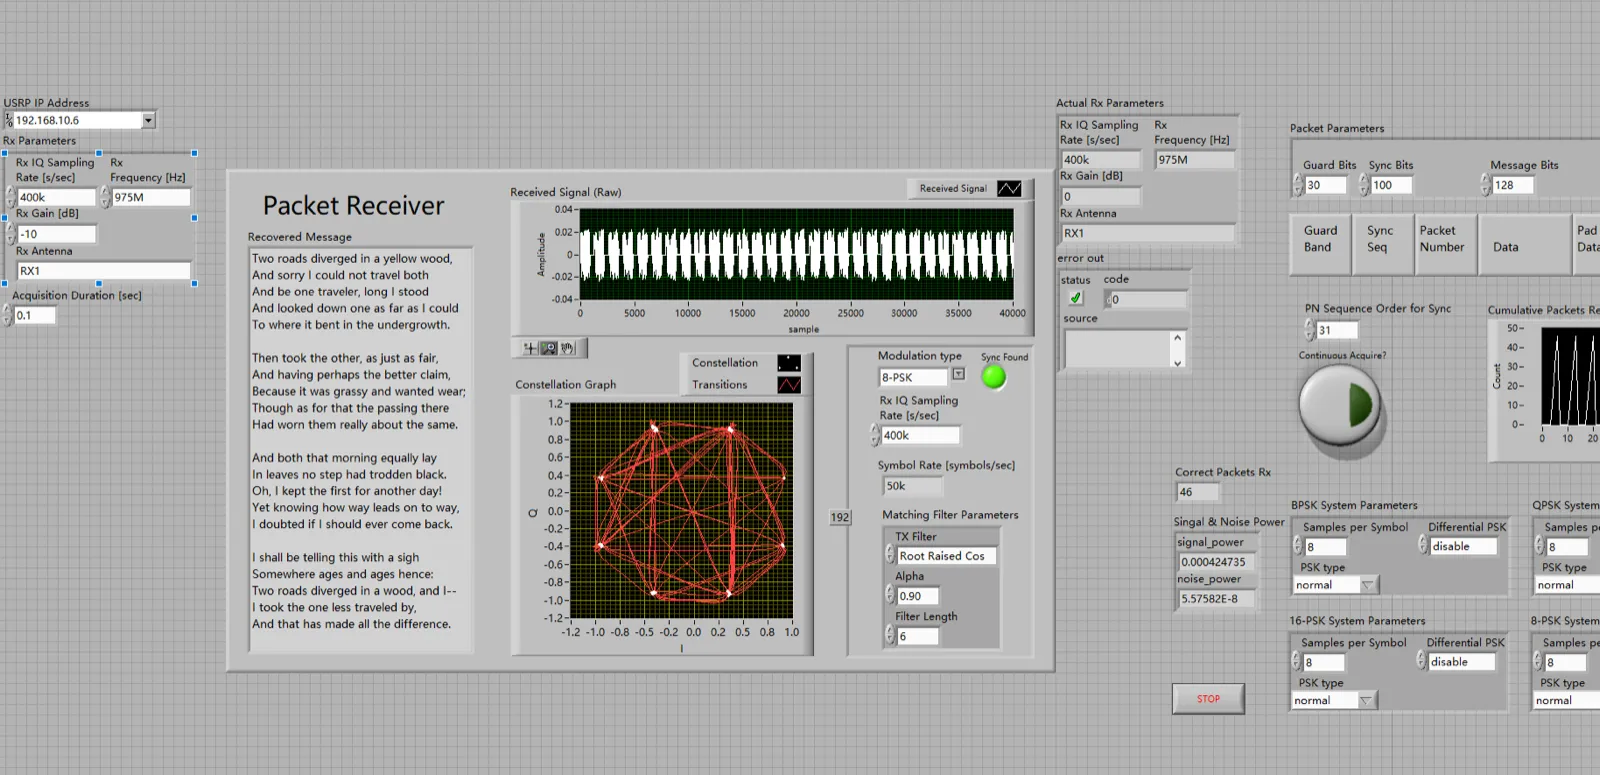Screen dimensions: 1600x775
Task: Click the Received Signal waveform plot
Action: click(x=797, y=254)
